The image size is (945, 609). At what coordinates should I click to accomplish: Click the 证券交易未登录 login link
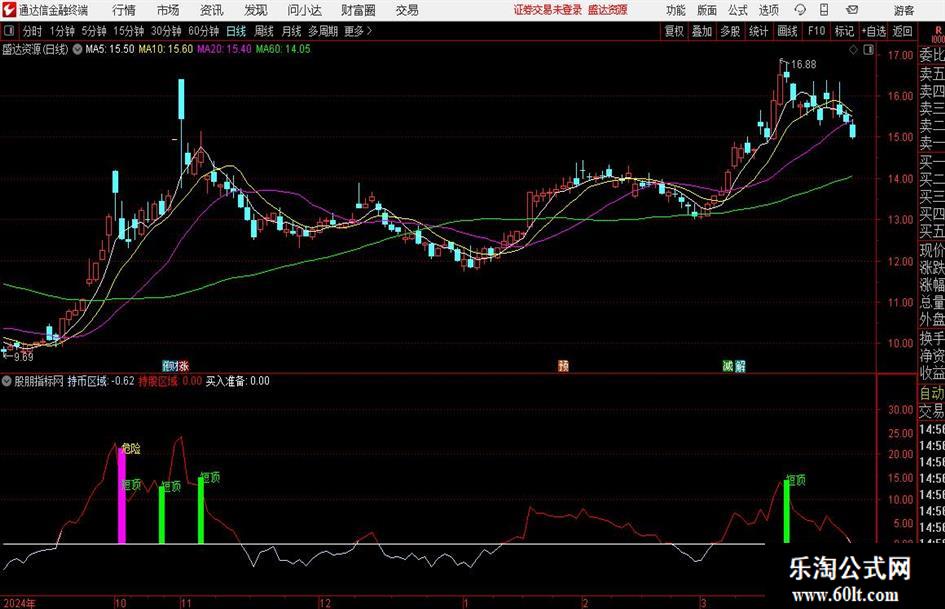[x=548, y=10]
